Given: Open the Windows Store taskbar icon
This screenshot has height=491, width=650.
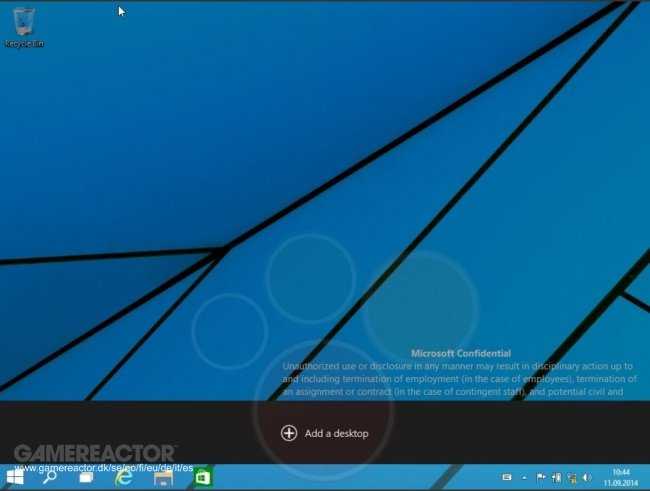Looking at the screenshot, I should [x=201, y=477].
